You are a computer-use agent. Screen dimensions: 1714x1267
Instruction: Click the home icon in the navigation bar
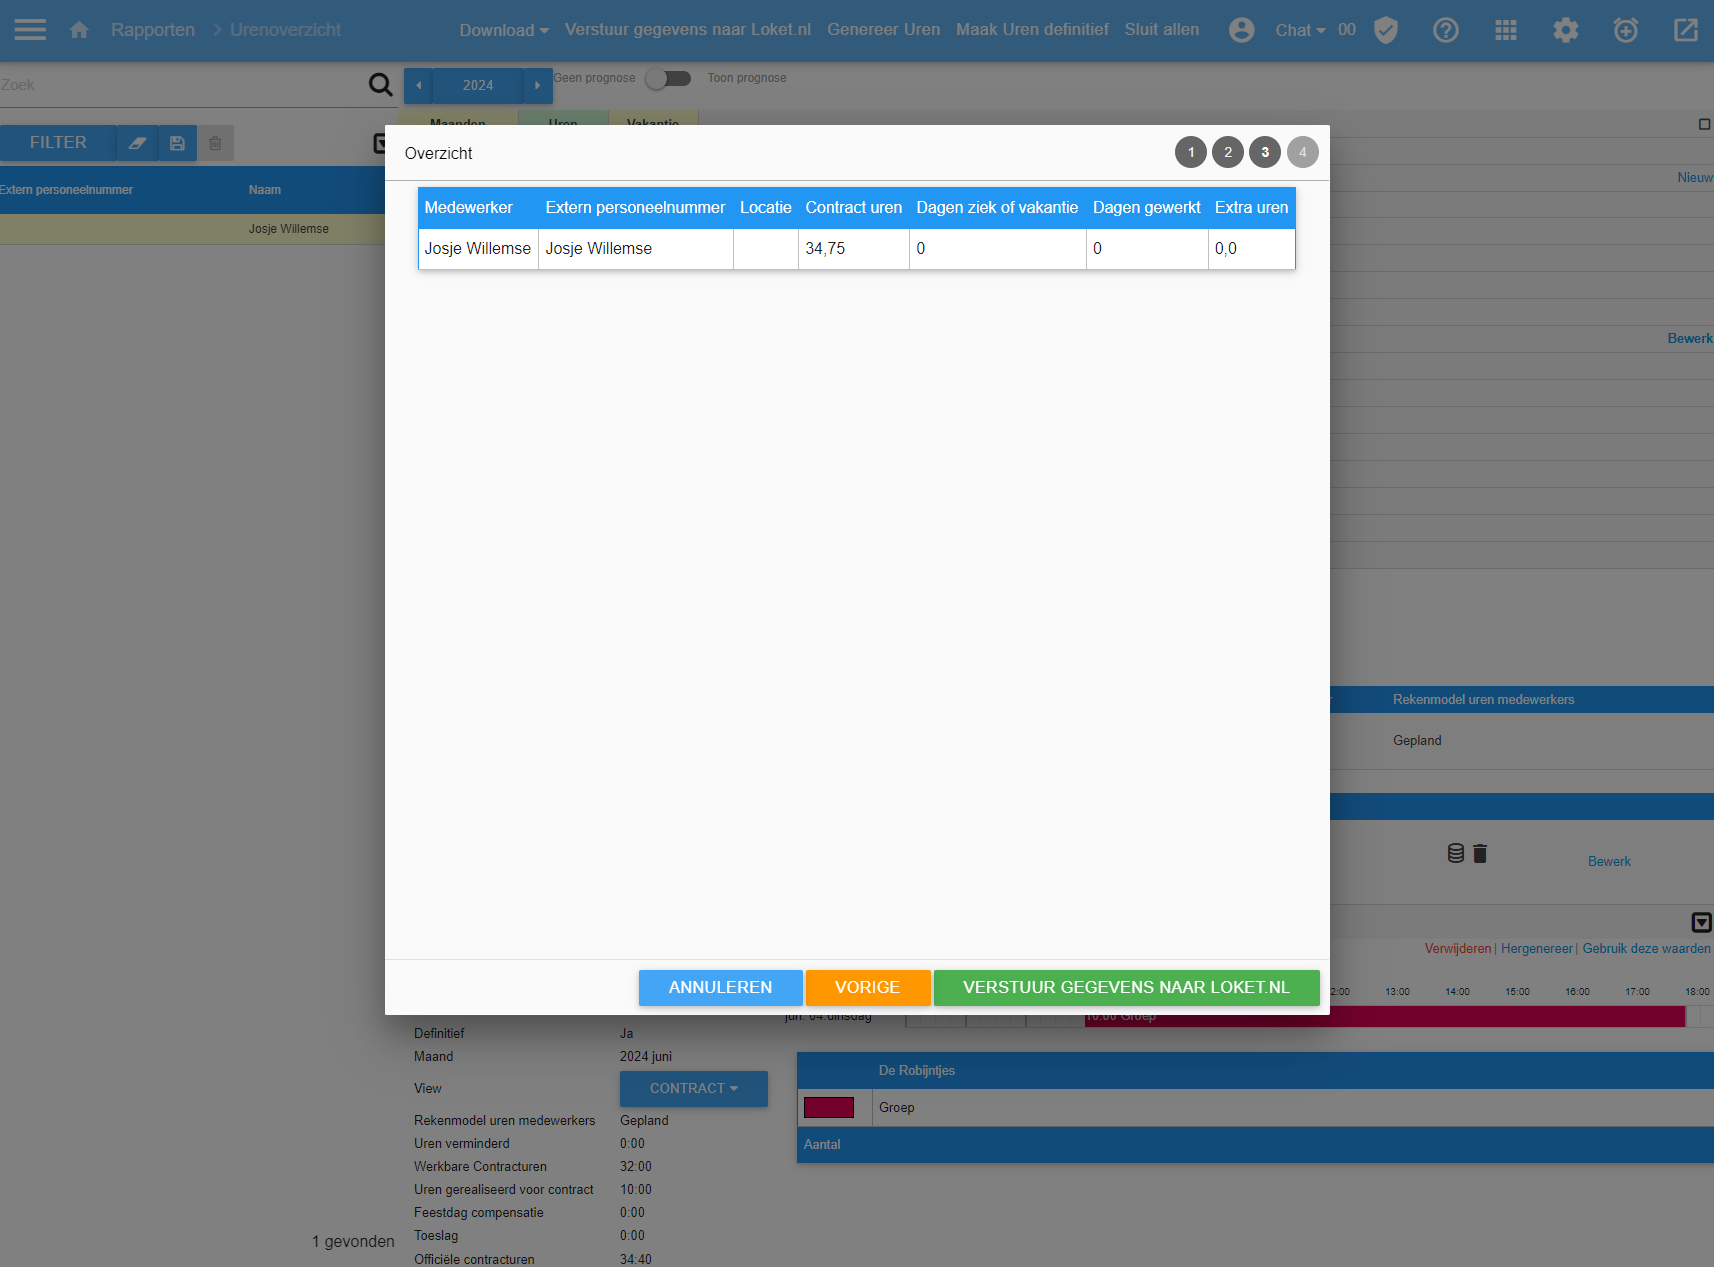tap(79, 29)
